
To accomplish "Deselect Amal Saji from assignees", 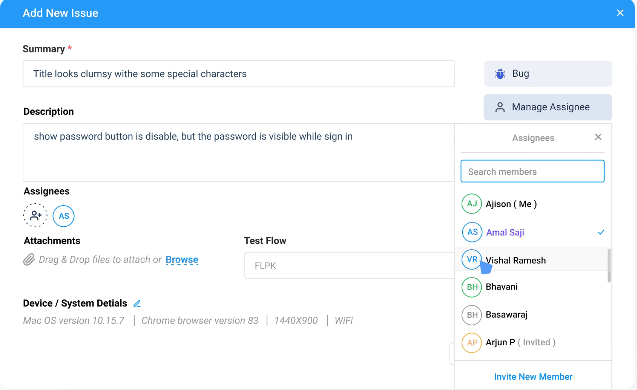I will tap(532, 232).
